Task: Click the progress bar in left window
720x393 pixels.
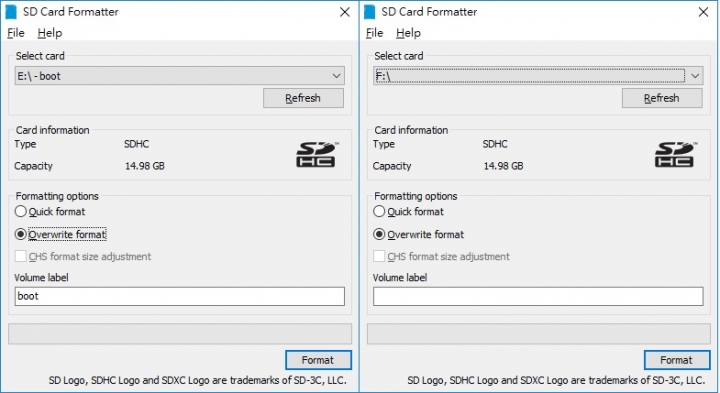Action: (180, 334)
